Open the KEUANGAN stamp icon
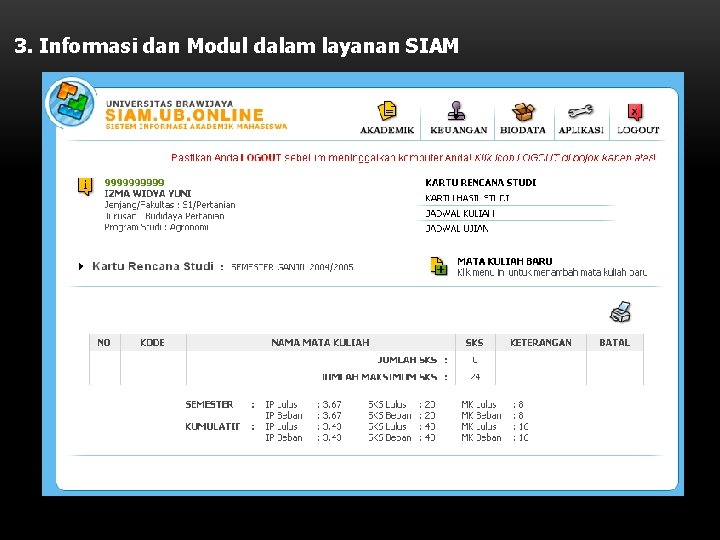 click(x=456, y=111)
